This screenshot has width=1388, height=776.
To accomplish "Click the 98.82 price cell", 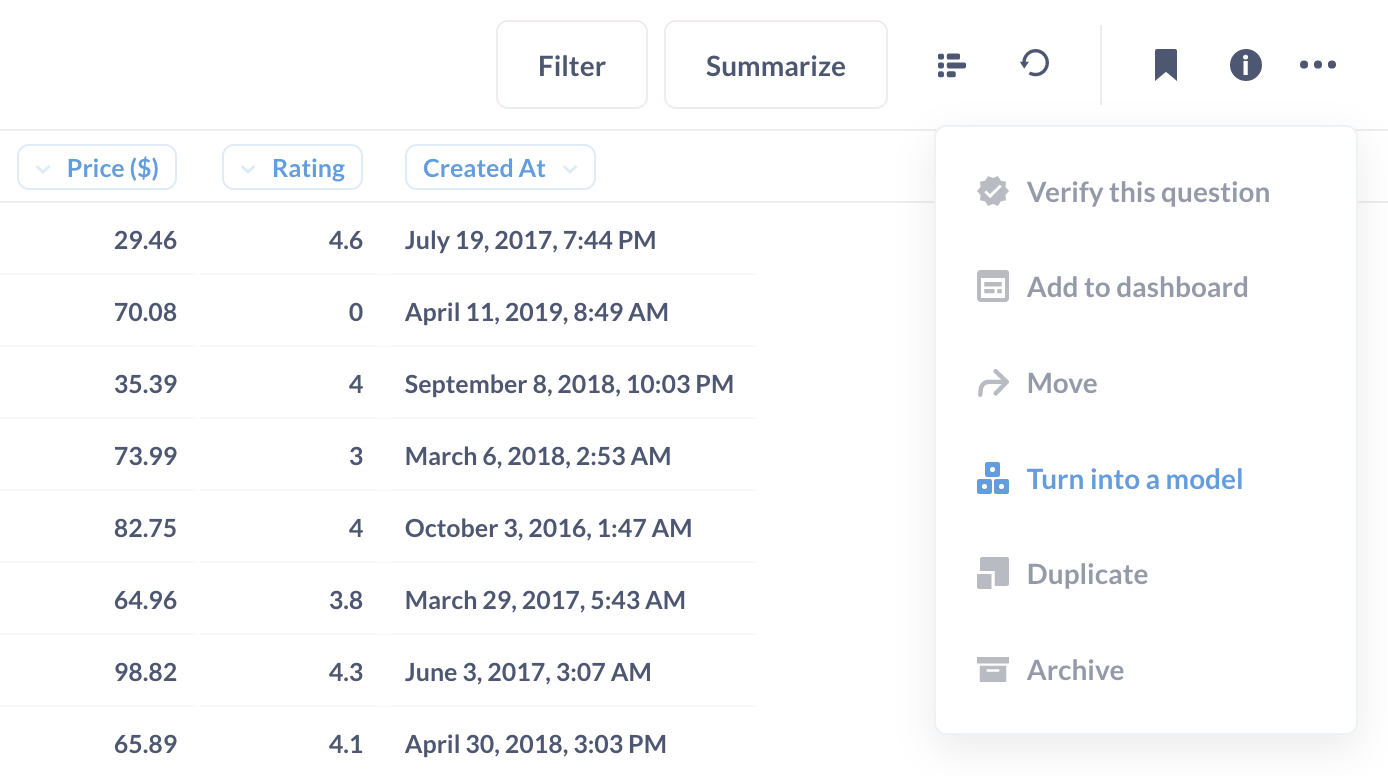I will (145, 672).
